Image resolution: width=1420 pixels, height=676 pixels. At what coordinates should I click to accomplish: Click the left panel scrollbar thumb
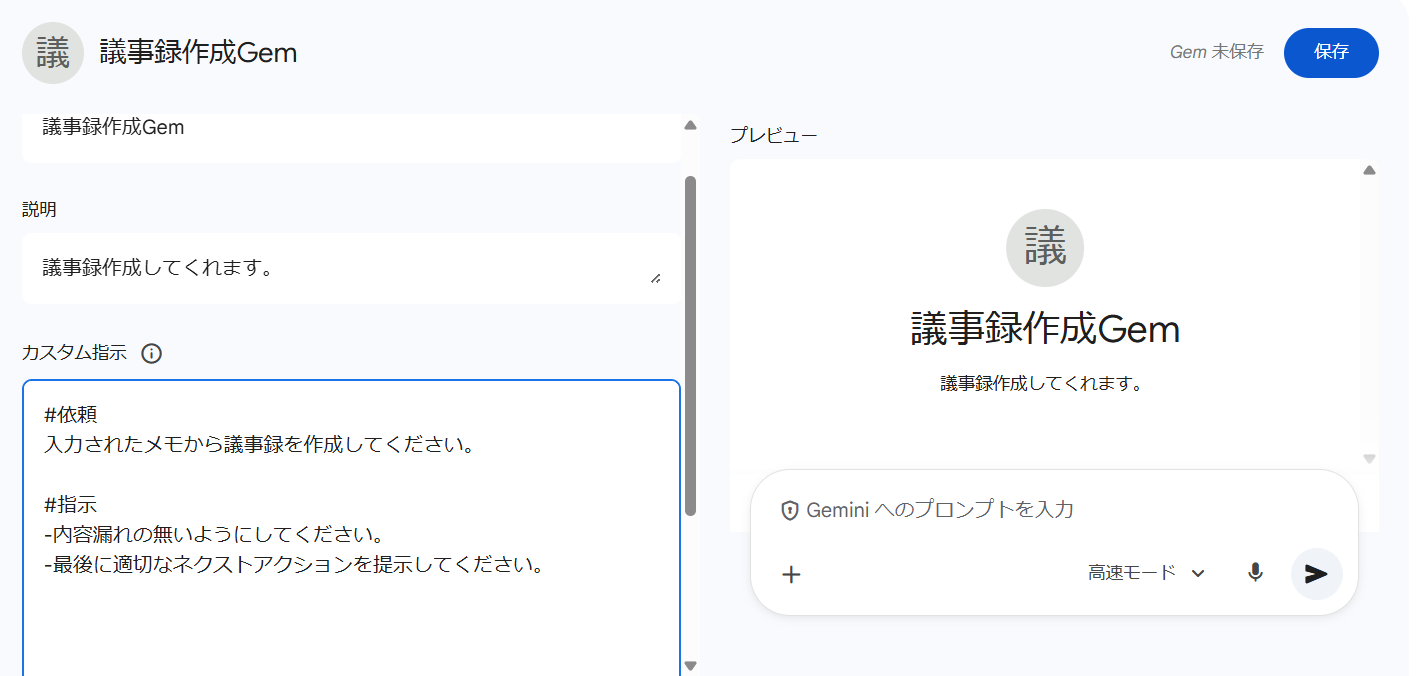pyautogui.click(x=690, y=346)
